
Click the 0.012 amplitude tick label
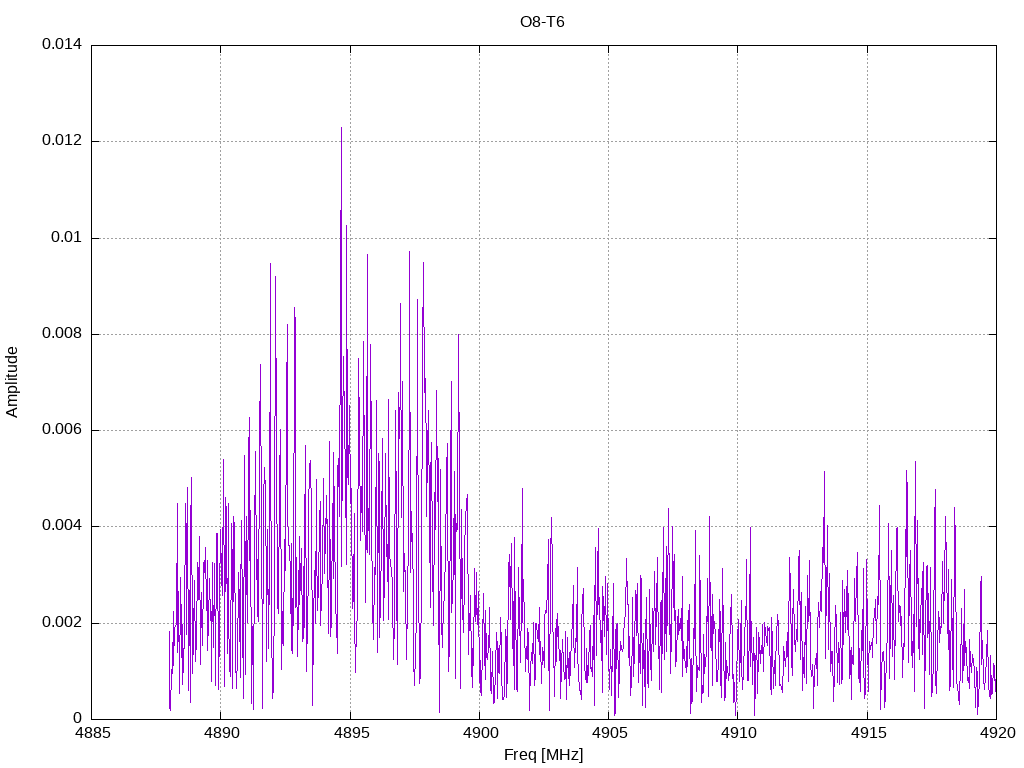point(61,141)
